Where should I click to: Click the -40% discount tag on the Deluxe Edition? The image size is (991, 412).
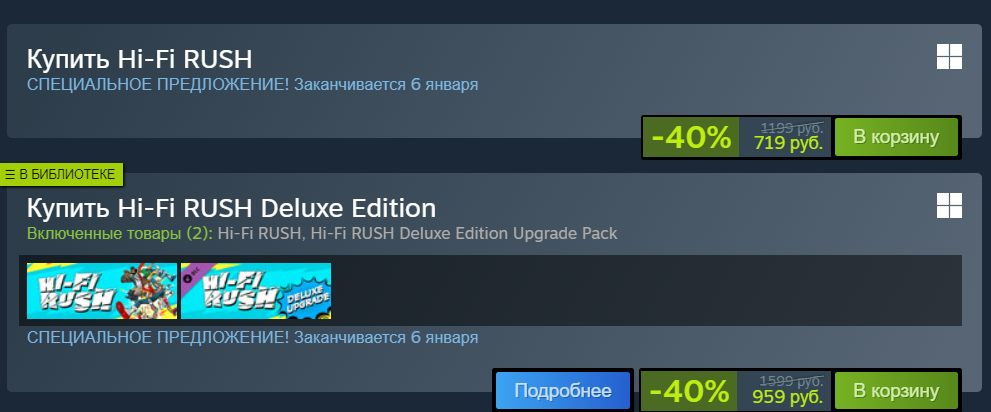[690, 391]
